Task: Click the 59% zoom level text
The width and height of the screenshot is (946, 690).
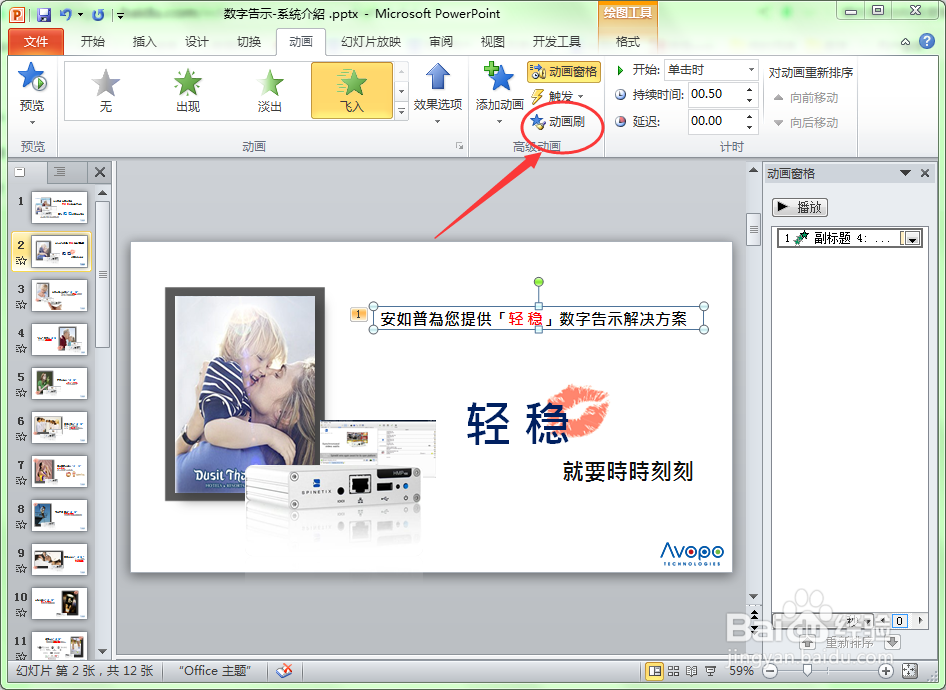Action: [741, 671]
